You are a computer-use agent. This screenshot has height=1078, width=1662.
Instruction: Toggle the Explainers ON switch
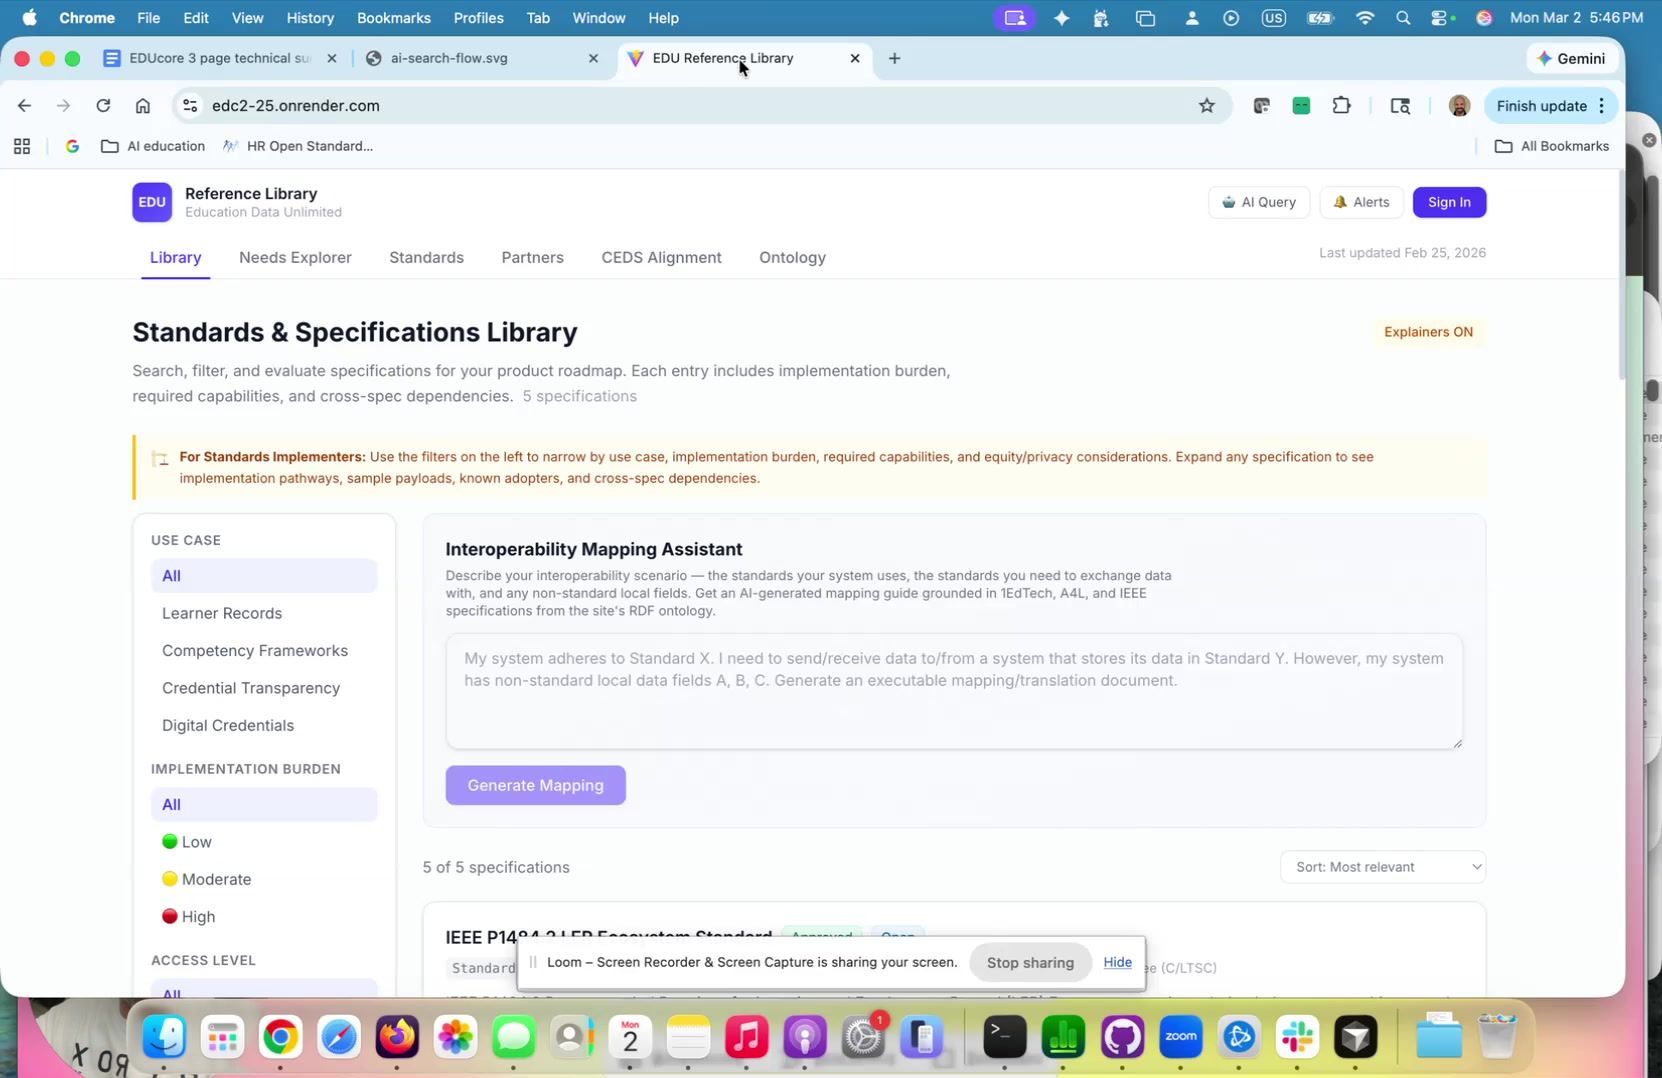(x=1428, y=332)
